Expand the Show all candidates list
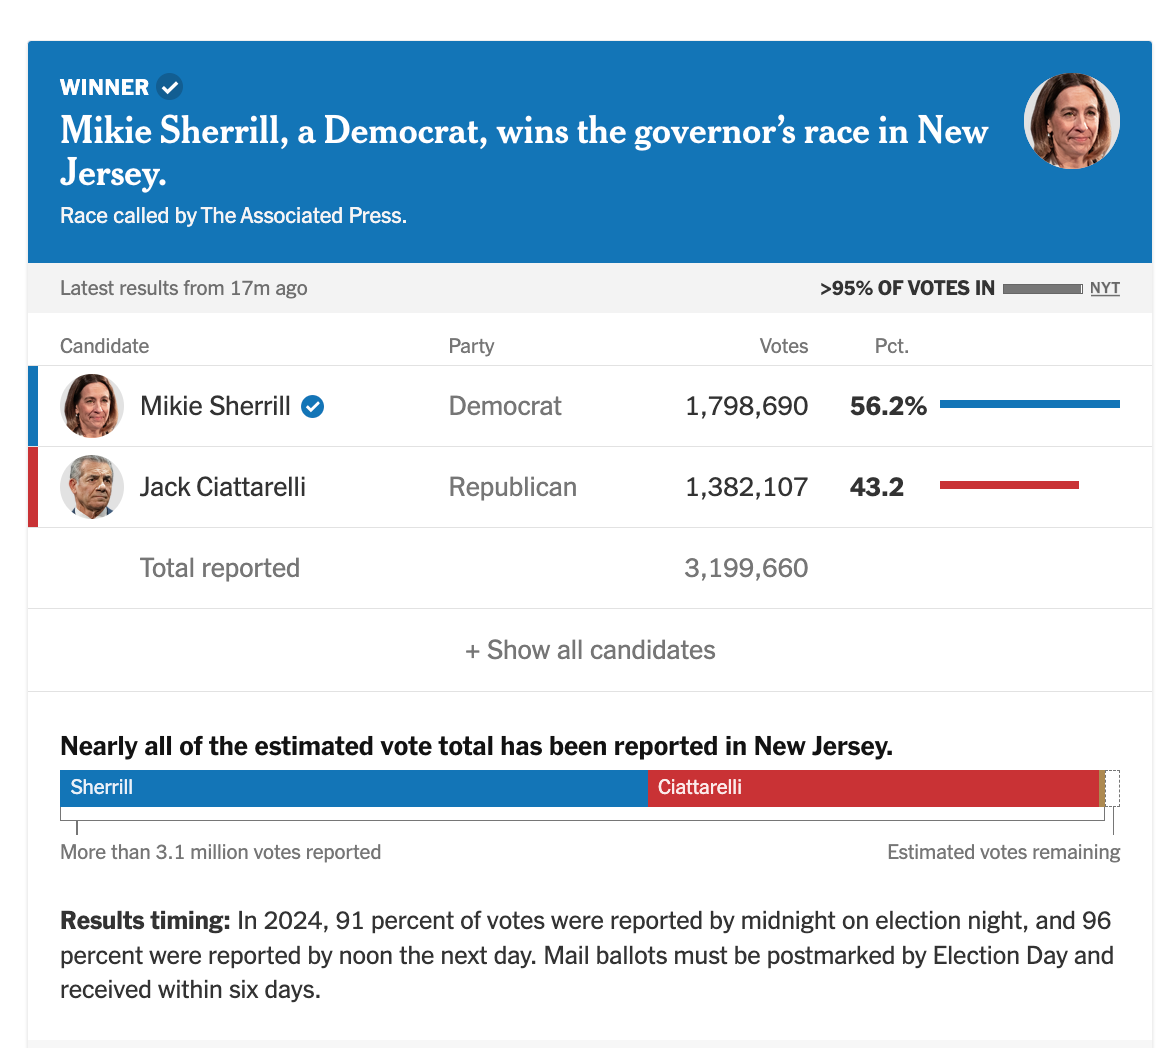Image resolution: width=1174 pixels, height=1048 pixels. [590, 650]
